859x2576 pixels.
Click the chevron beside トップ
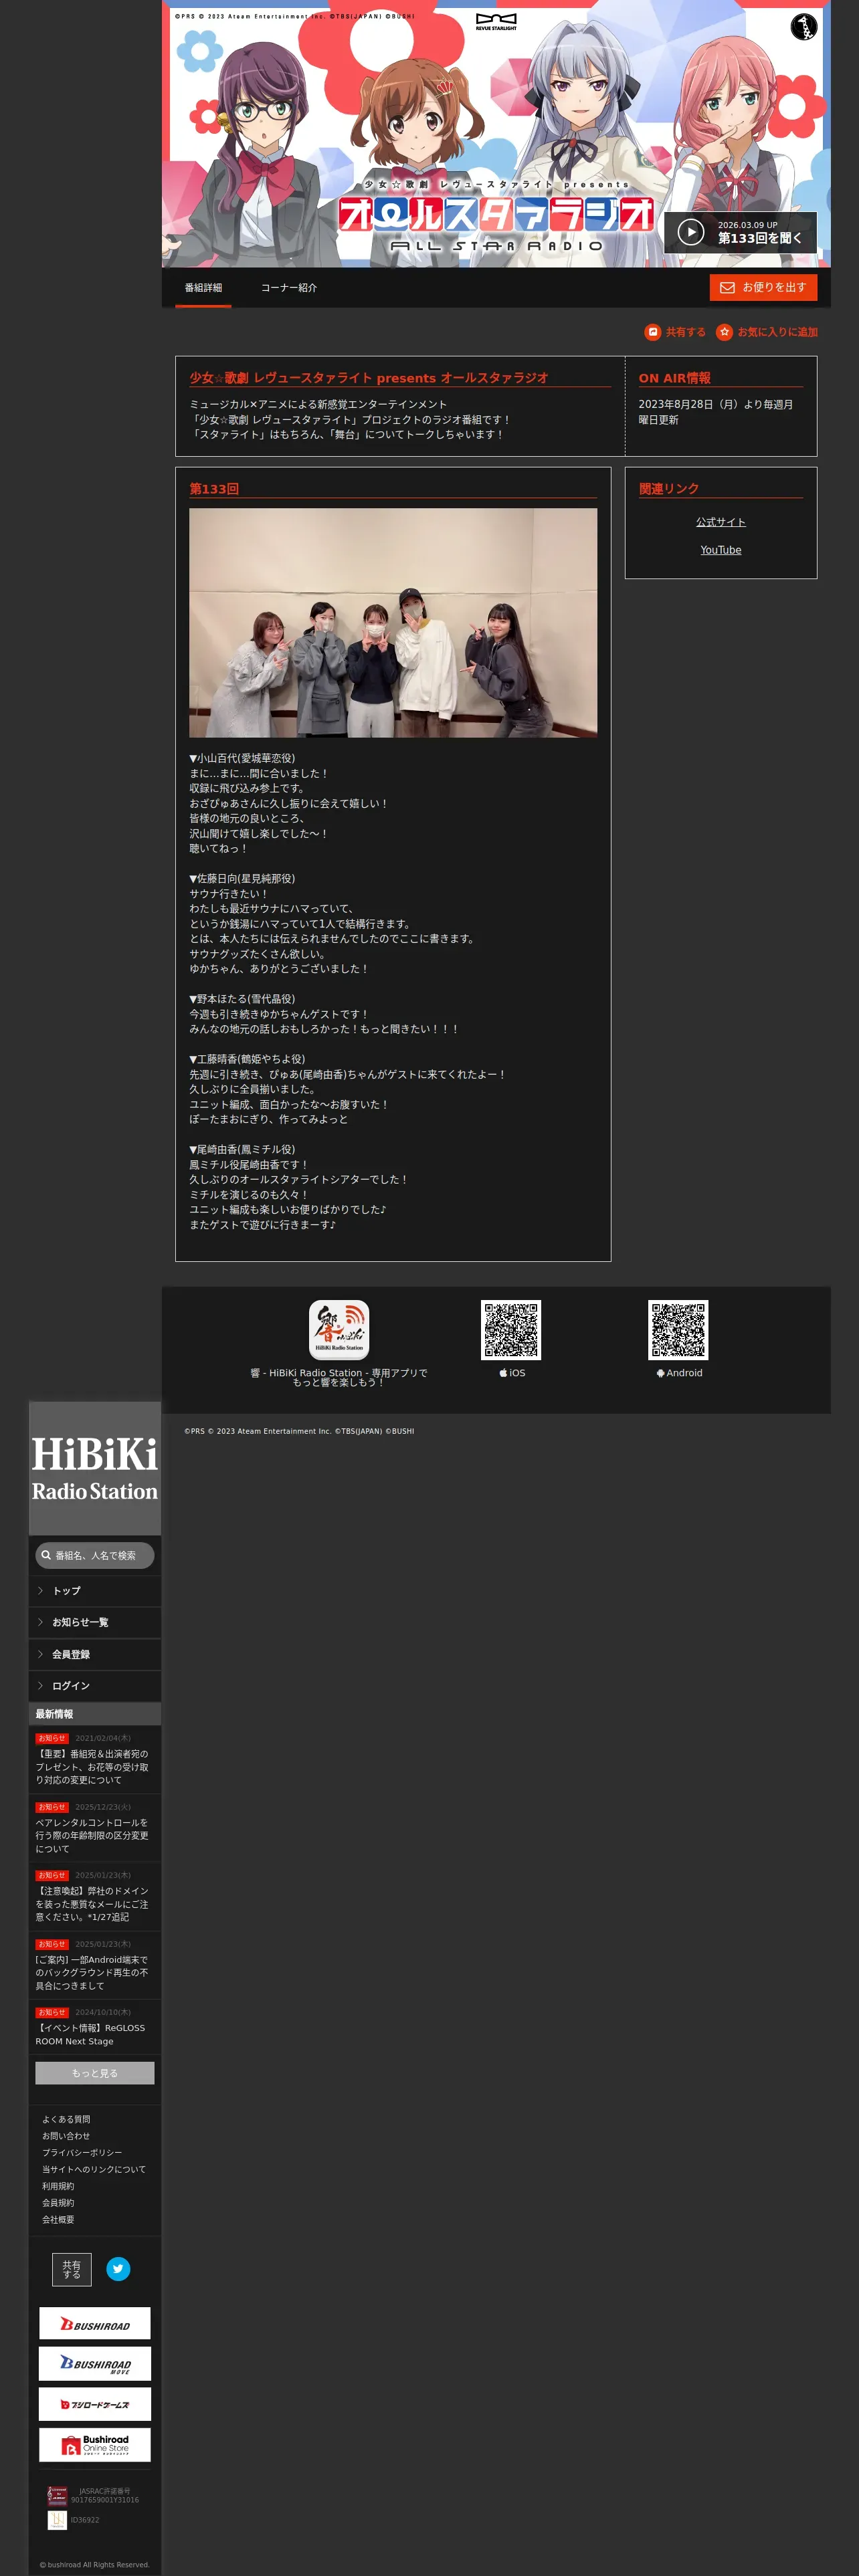click(x=40, y=1590)
